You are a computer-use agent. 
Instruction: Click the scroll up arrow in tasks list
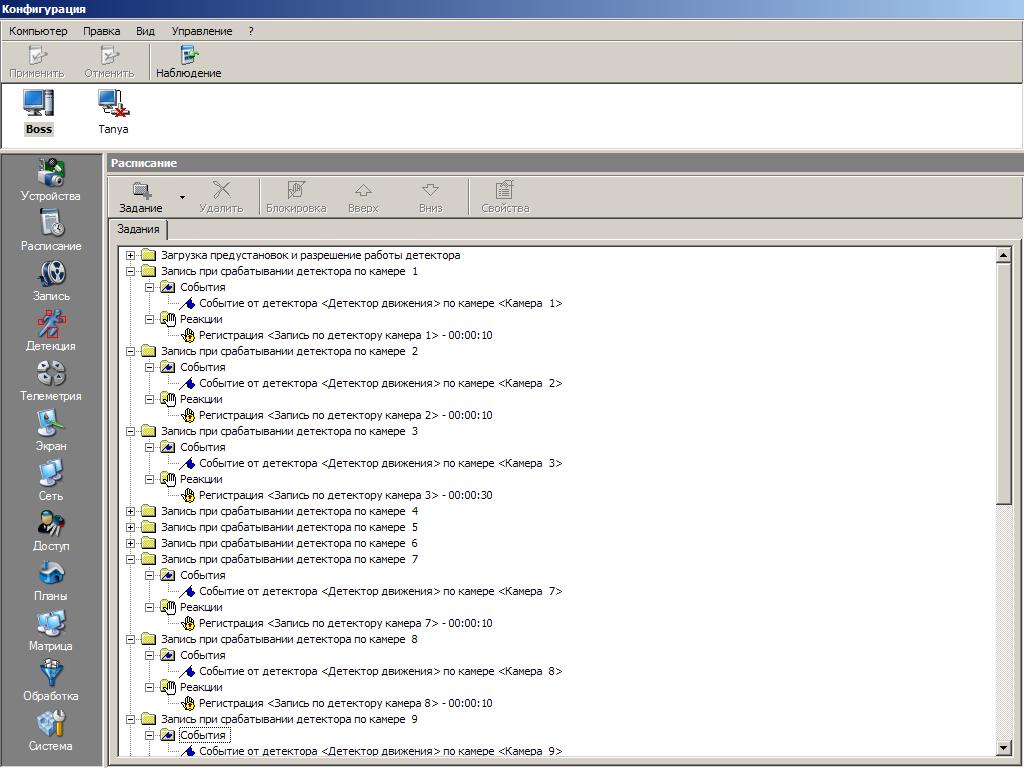tap(1004, 255)
